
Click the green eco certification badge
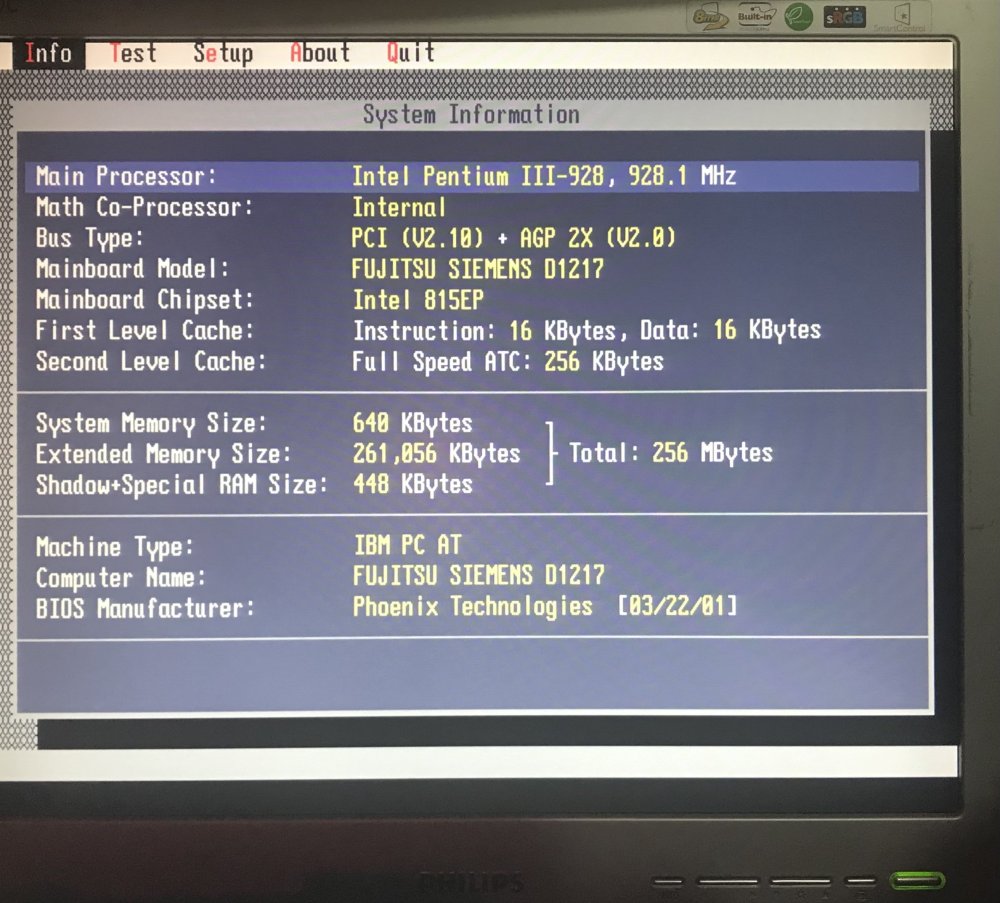click(x=798, y=16)
